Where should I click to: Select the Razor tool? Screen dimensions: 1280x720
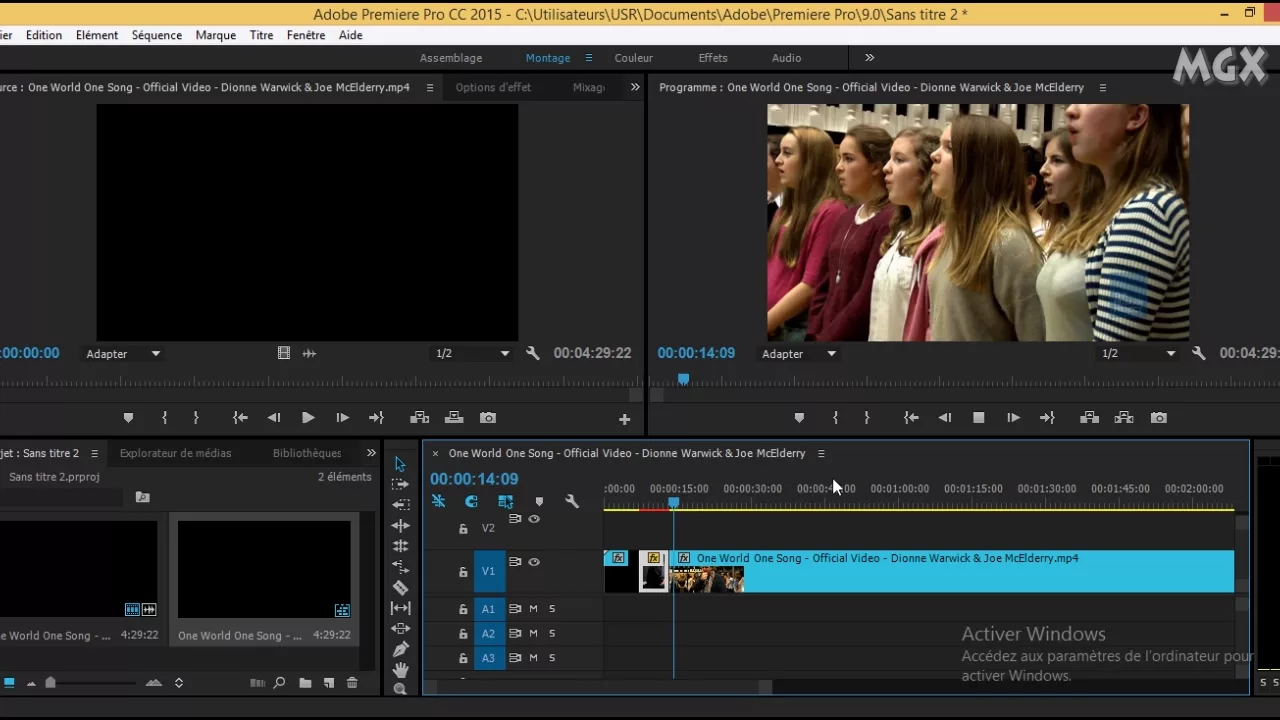click(x=400, y=588)
